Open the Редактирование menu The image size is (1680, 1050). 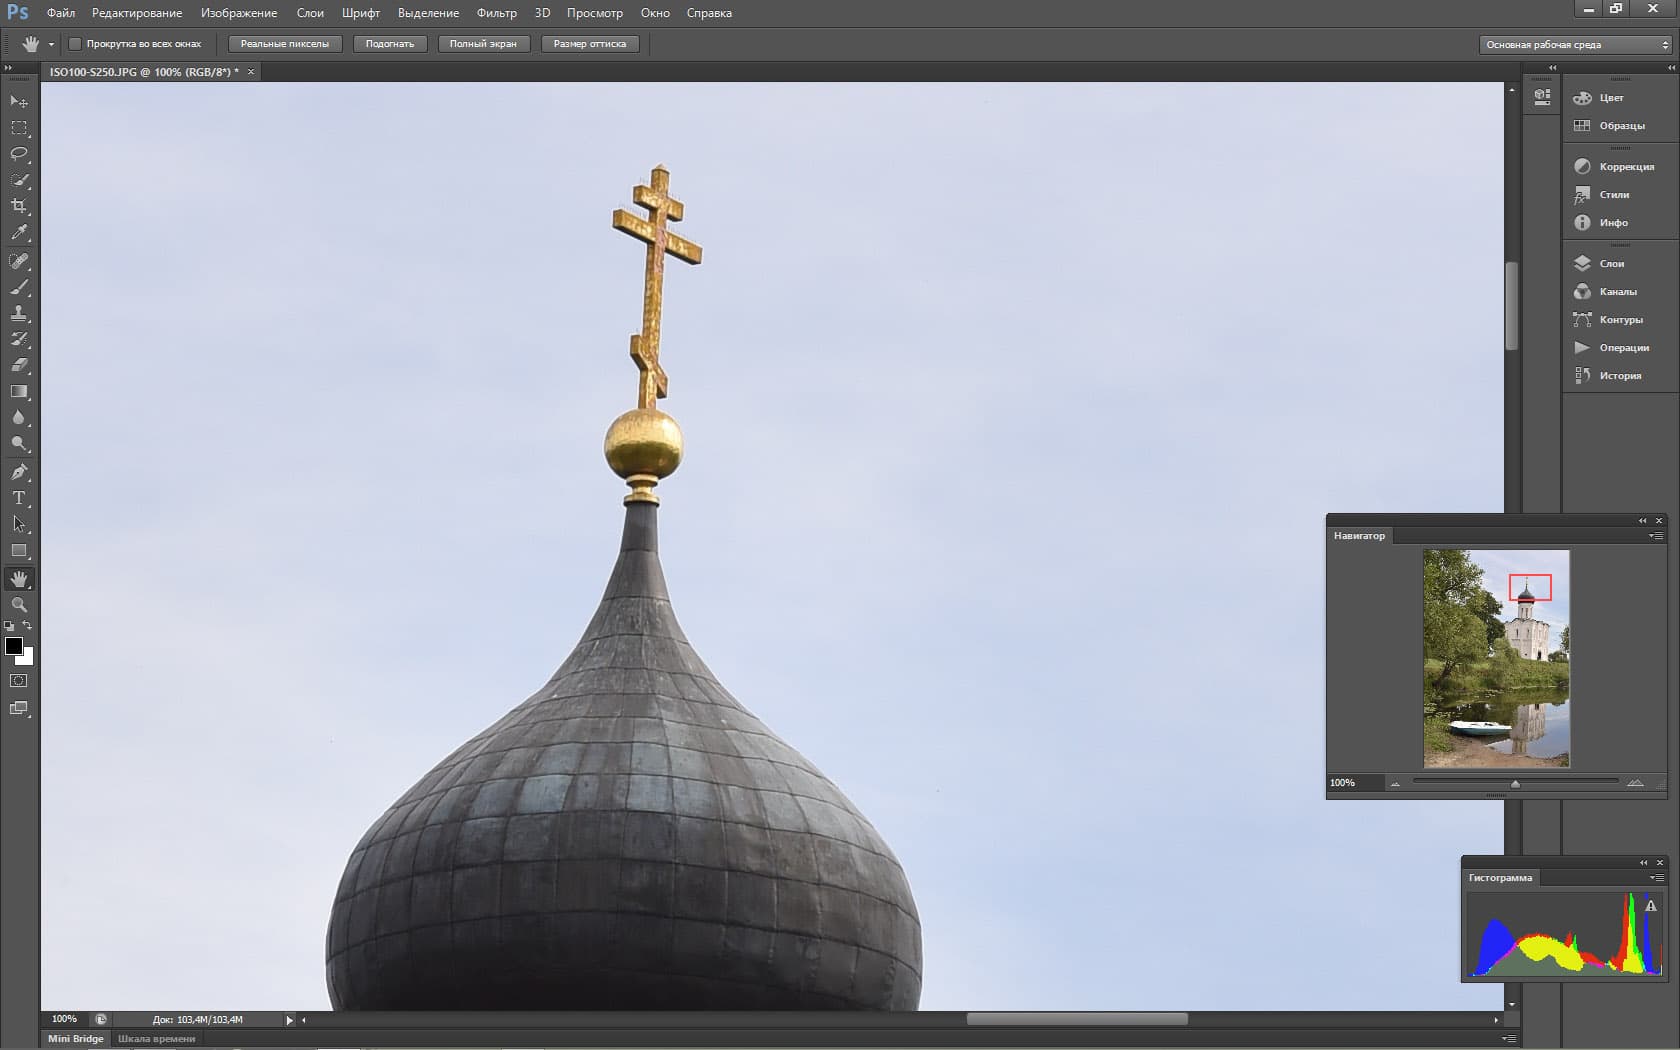tap(137, 13)
